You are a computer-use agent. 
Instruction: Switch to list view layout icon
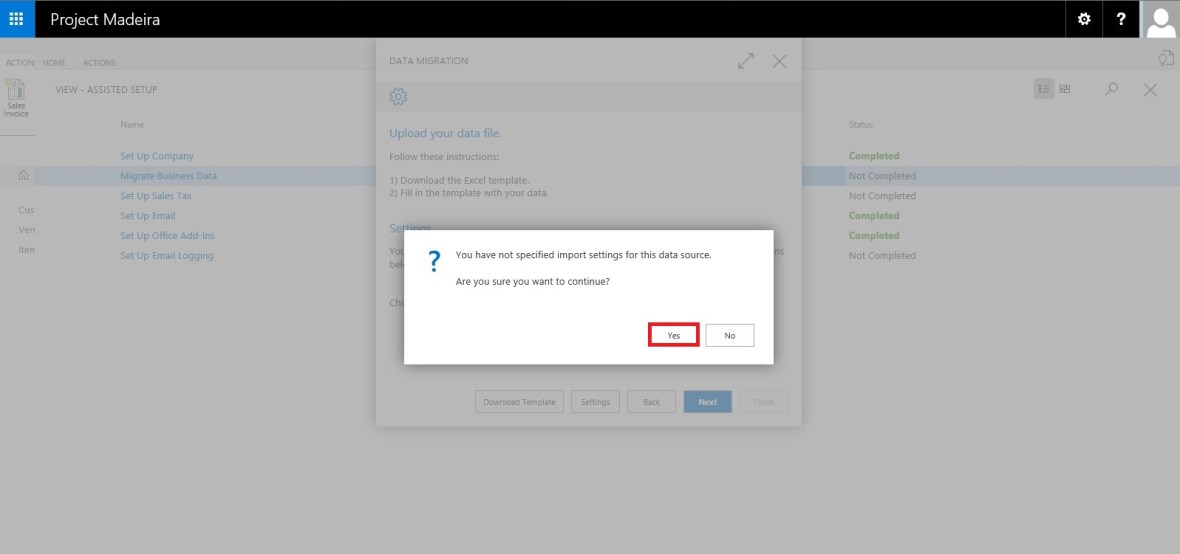click(1044, 89)
